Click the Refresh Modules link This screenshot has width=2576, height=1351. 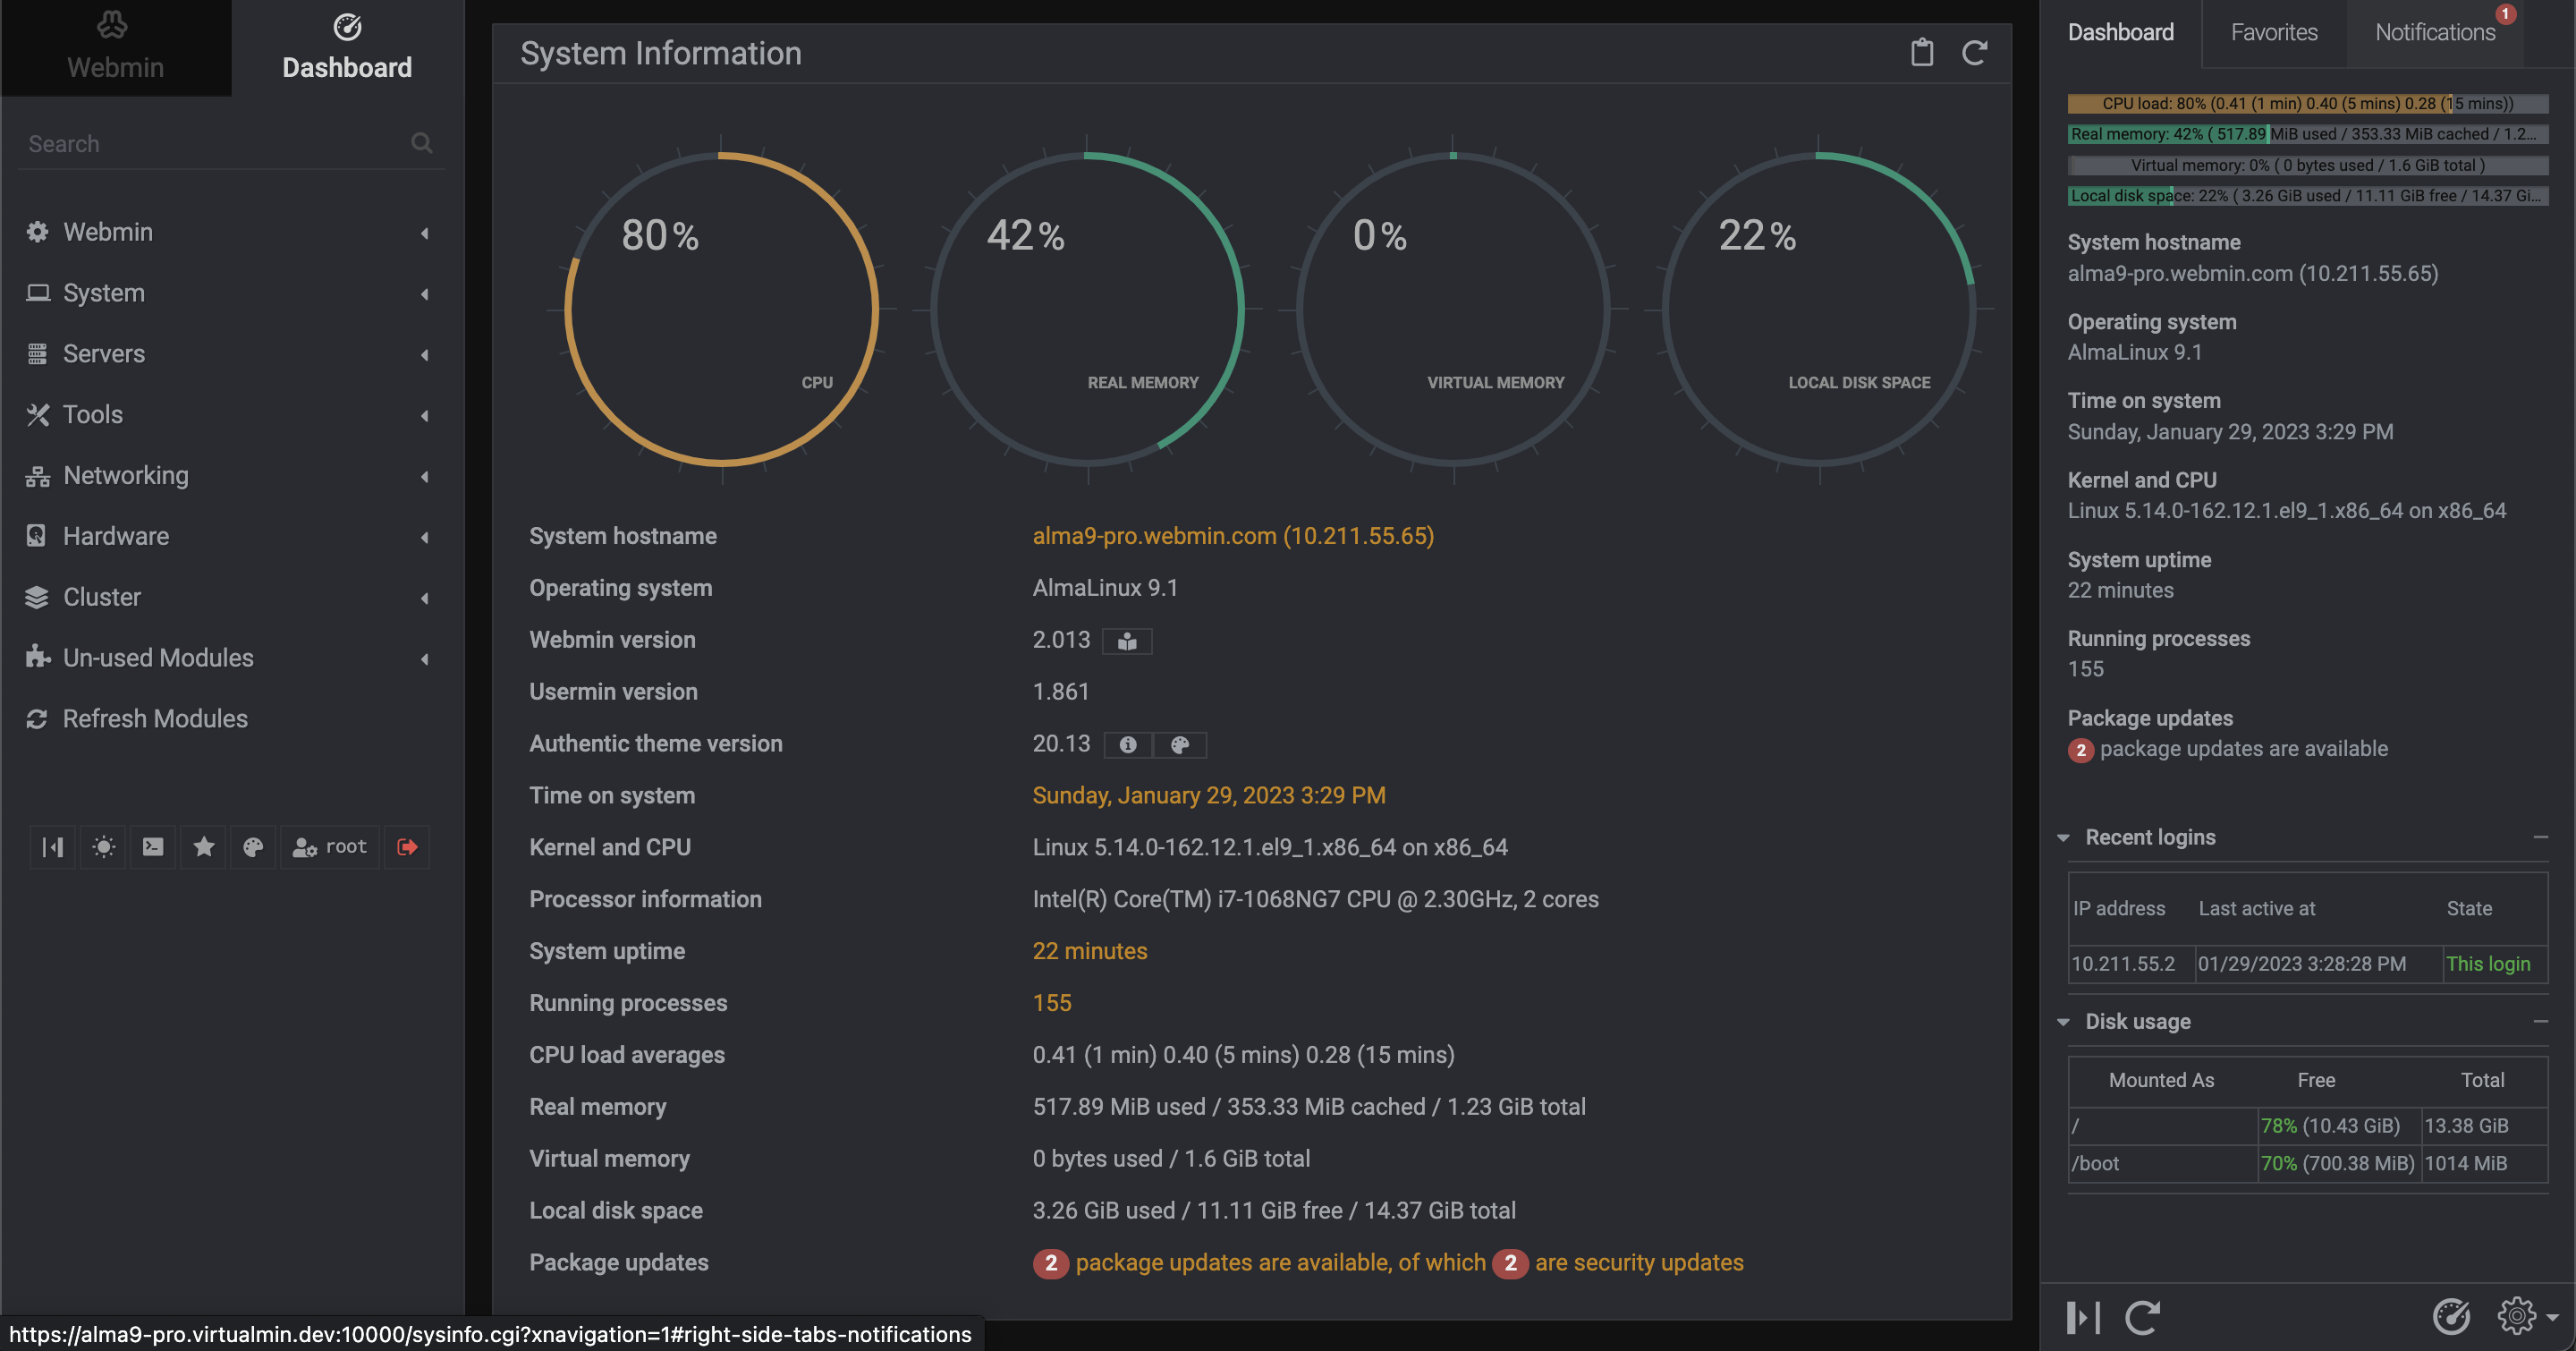155,718
